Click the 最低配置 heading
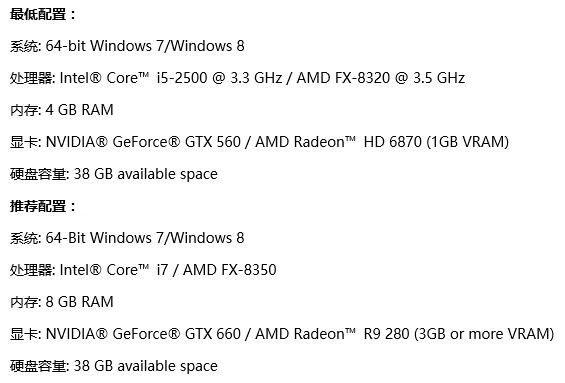Viewport: 565px width, 383px height. point(43,14)
